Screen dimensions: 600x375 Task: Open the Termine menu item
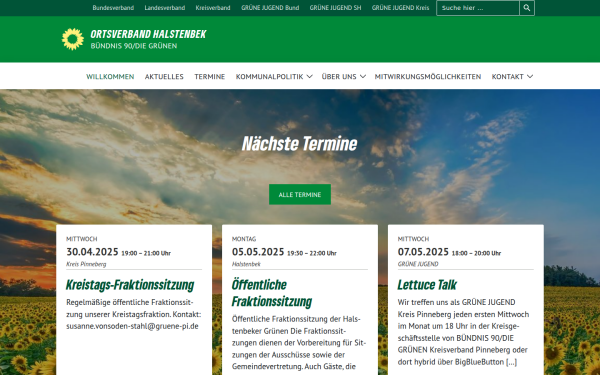210,77
